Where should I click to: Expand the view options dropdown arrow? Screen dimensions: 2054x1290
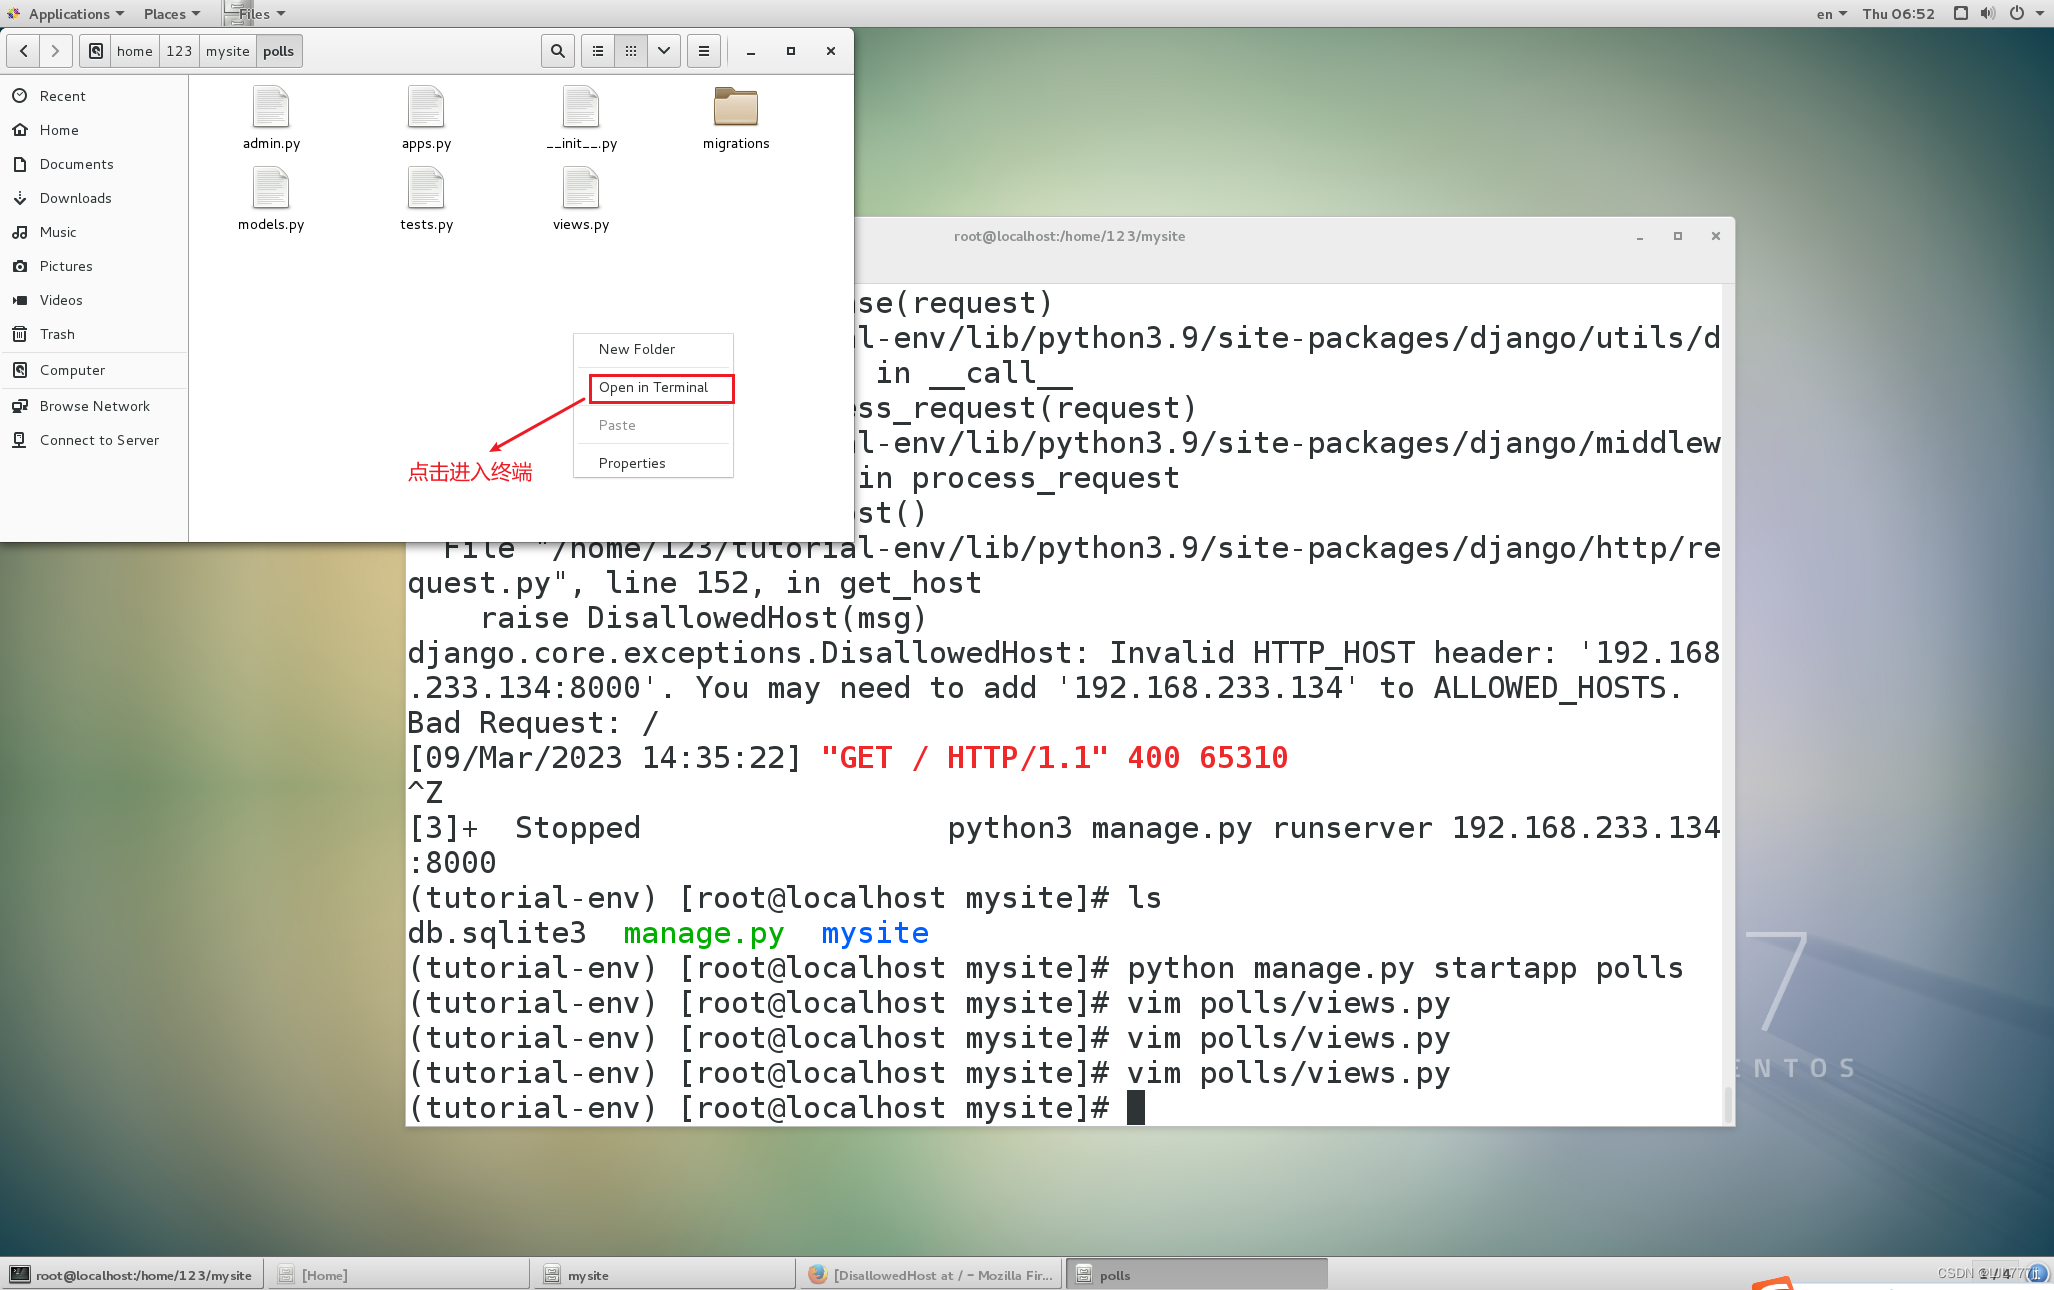point(664,51)
